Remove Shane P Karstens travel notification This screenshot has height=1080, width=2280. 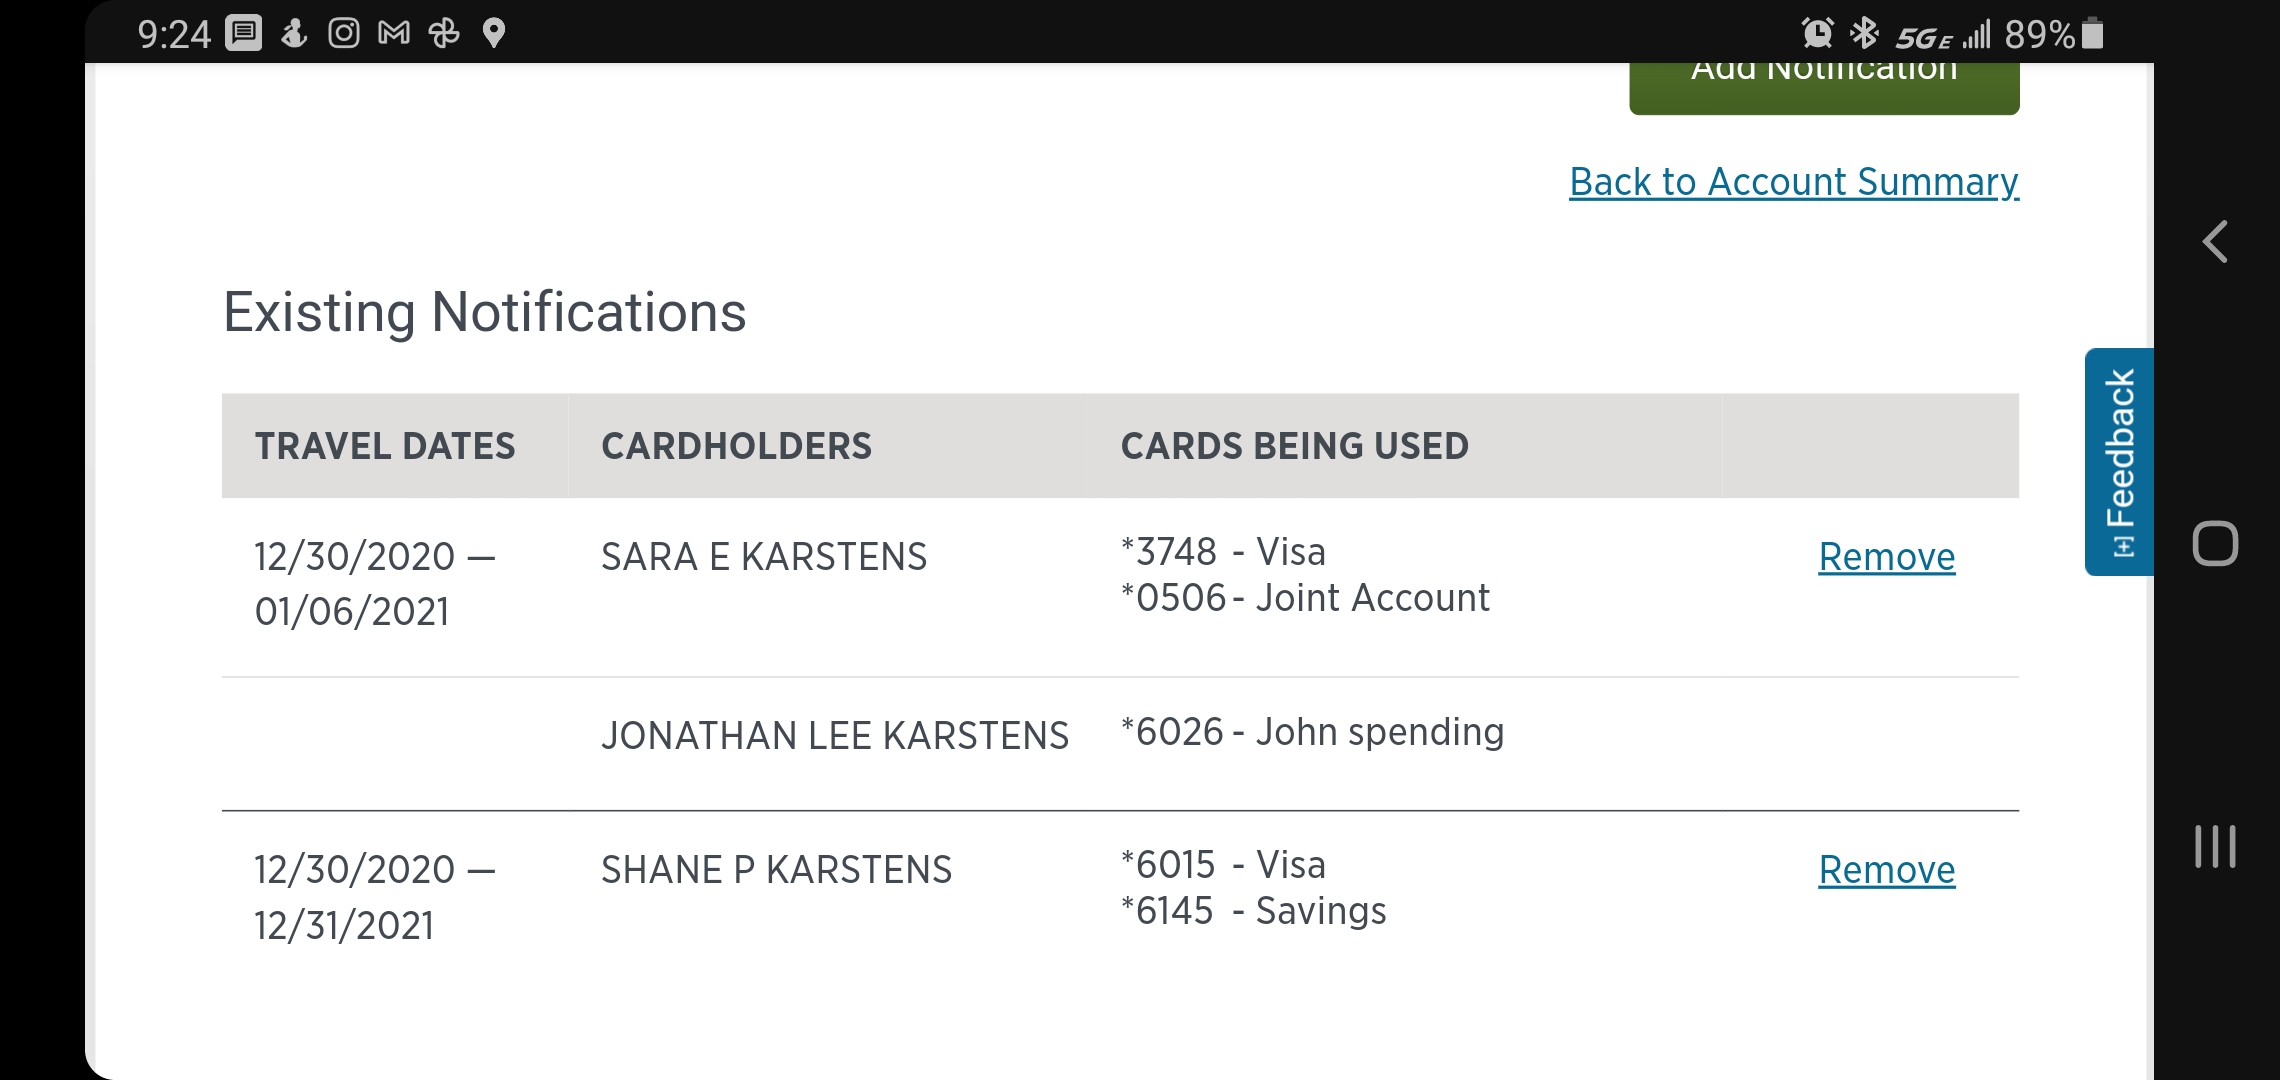pos(1886,870)
